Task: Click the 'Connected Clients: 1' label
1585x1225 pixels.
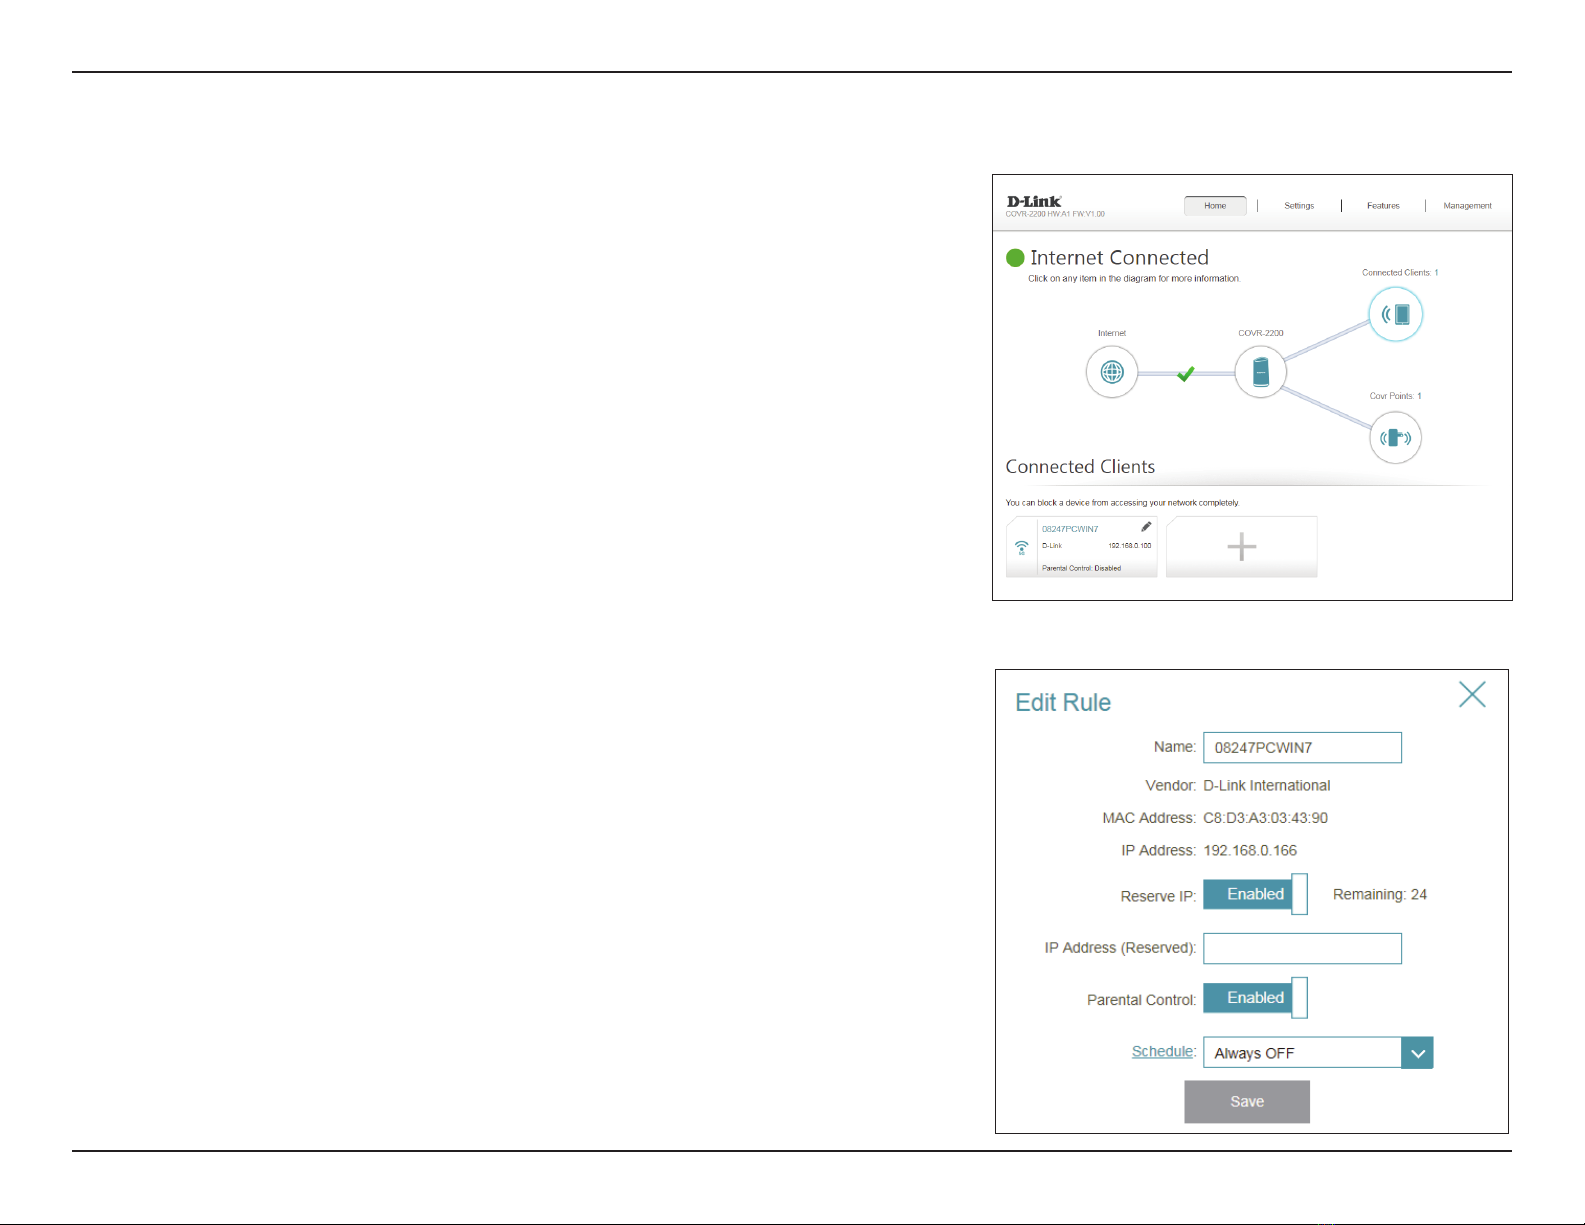Action: coord(1400,272)
